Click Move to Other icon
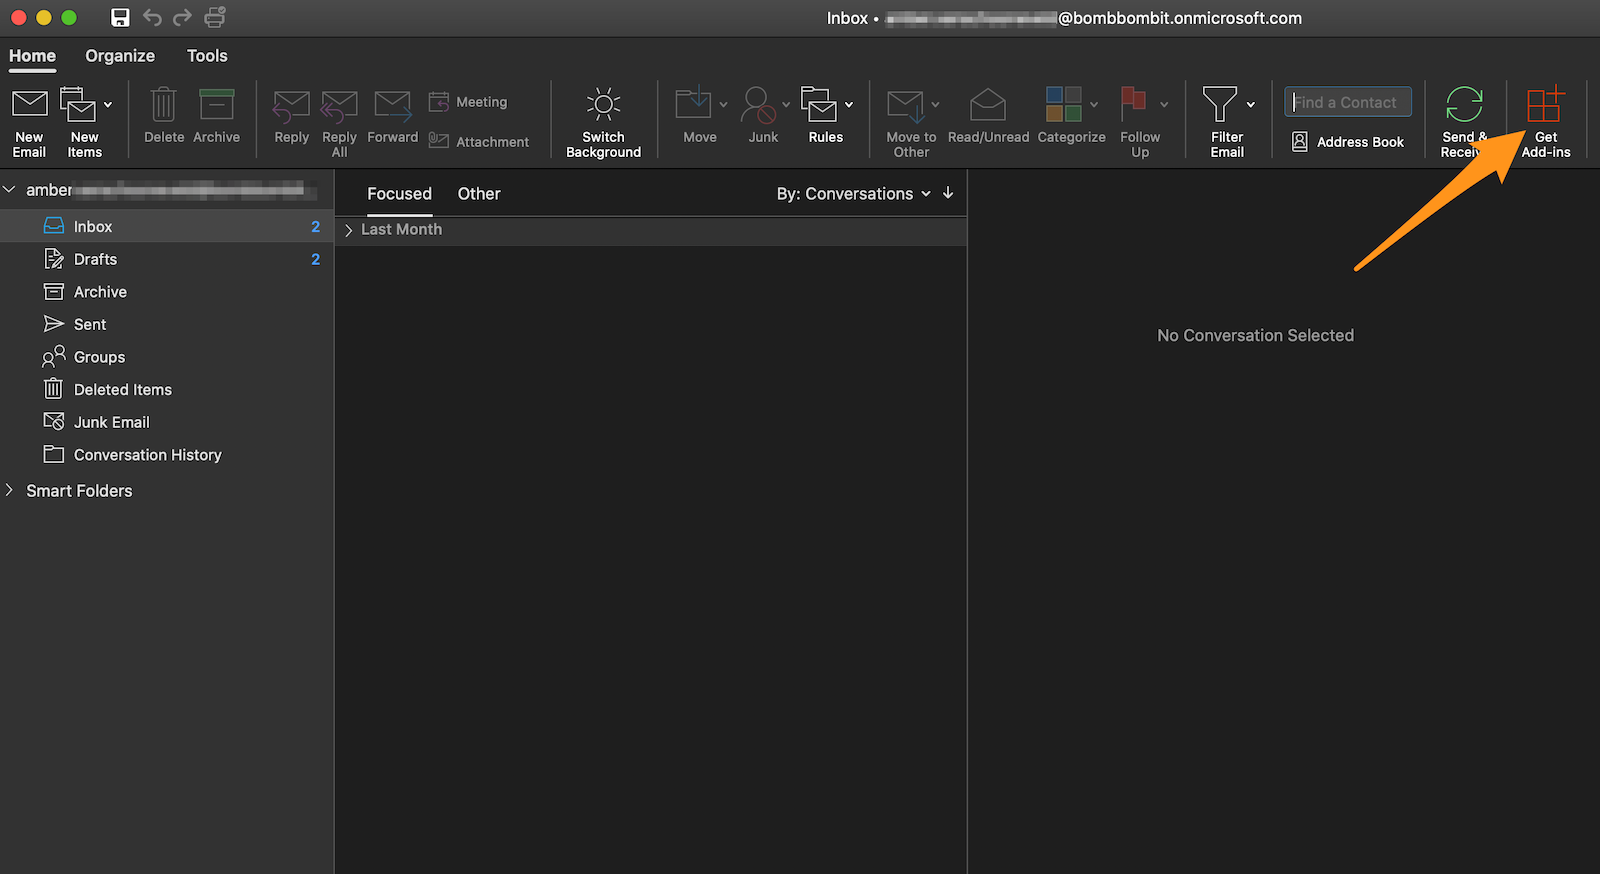Image resolution: width=1600 pixels, height=874 pixels. click(906, 104)
